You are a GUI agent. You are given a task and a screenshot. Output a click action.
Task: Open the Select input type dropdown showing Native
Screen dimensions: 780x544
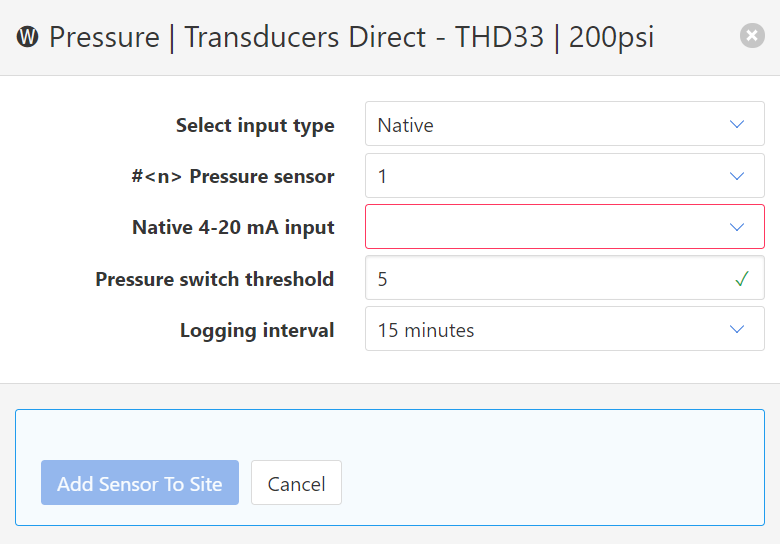[x=550, y=125]
